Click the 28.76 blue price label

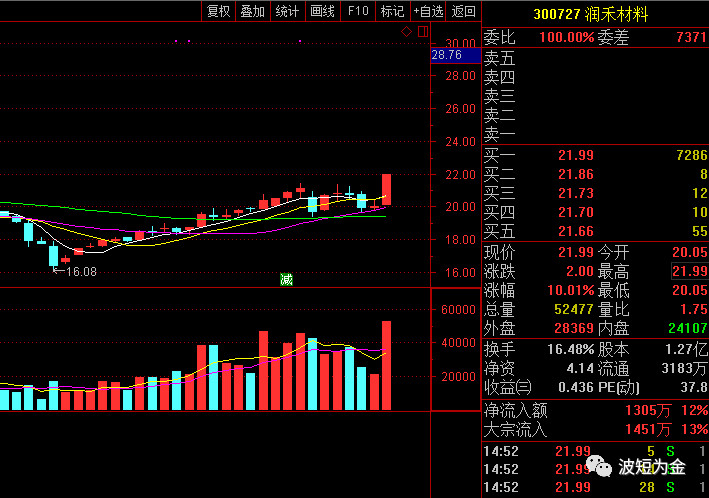pos(446,55)
